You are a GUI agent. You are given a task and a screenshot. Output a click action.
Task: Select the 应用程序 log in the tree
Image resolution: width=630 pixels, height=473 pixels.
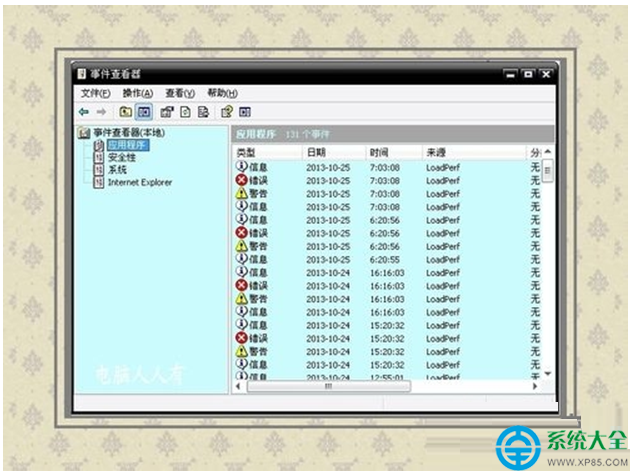128,145
